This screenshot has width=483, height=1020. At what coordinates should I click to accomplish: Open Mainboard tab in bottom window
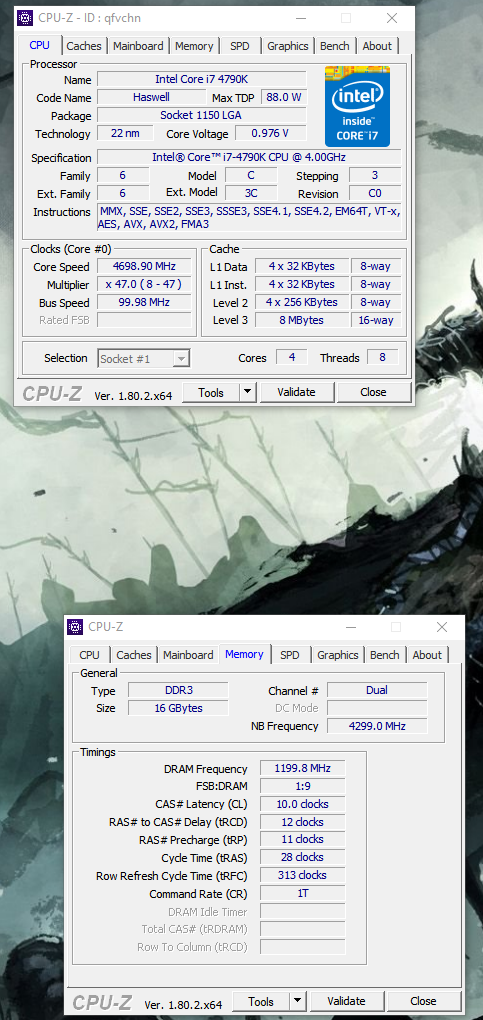(x=188, y=655)
